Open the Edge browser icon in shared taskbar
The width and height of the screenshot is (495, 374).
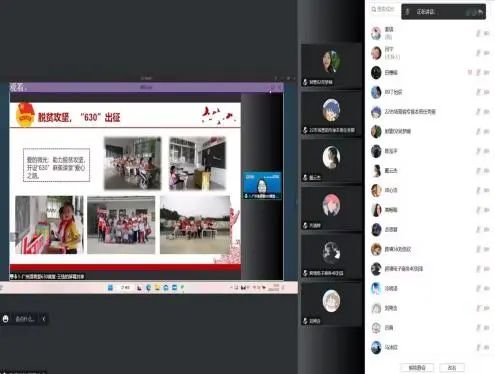click(x=148, y=288)
